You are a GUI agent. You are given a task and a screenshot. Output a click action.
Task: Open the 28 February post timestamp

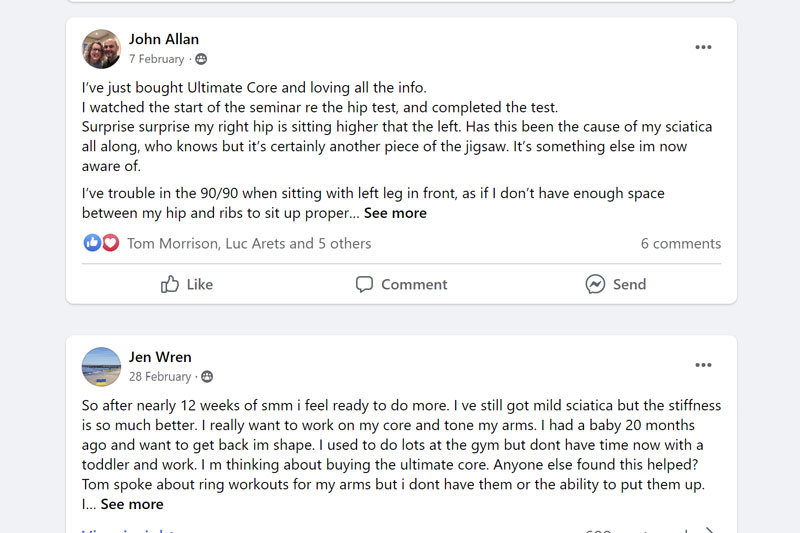coord(160,377)
